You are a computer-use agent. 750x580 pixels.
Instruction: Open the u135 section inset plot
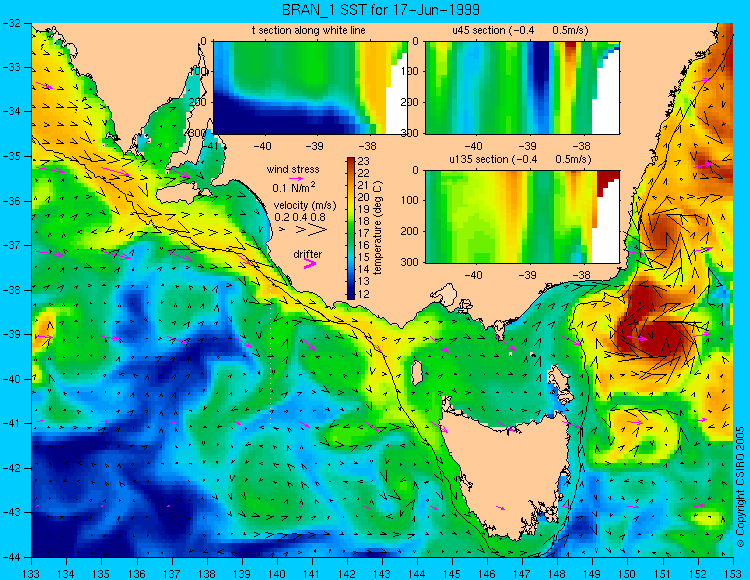[522, 217]
